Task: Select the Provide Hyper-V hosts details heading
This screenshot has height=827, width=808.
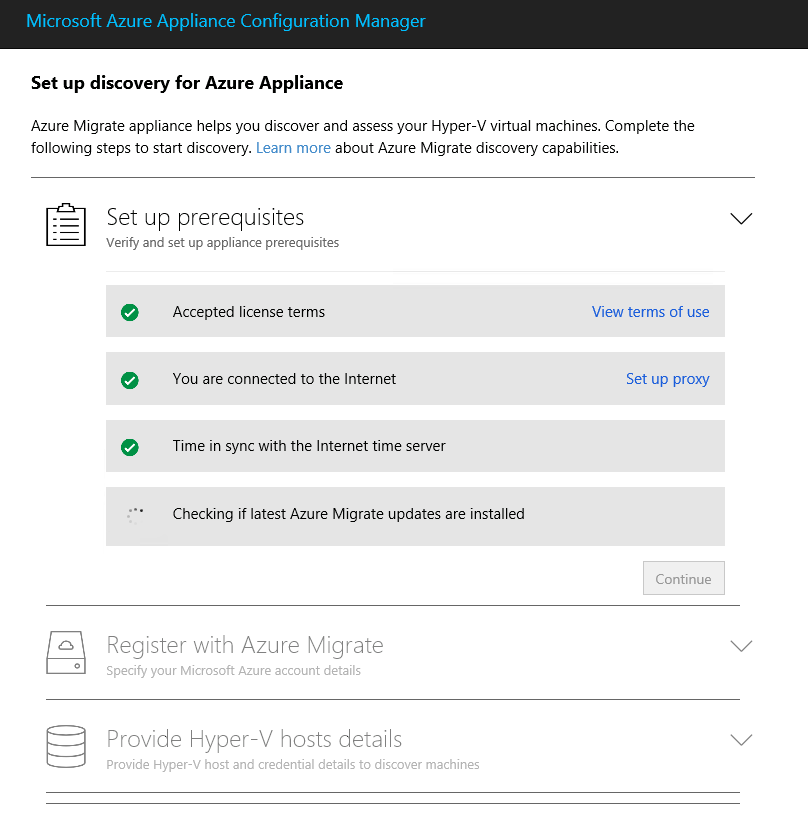Action: 254,739
